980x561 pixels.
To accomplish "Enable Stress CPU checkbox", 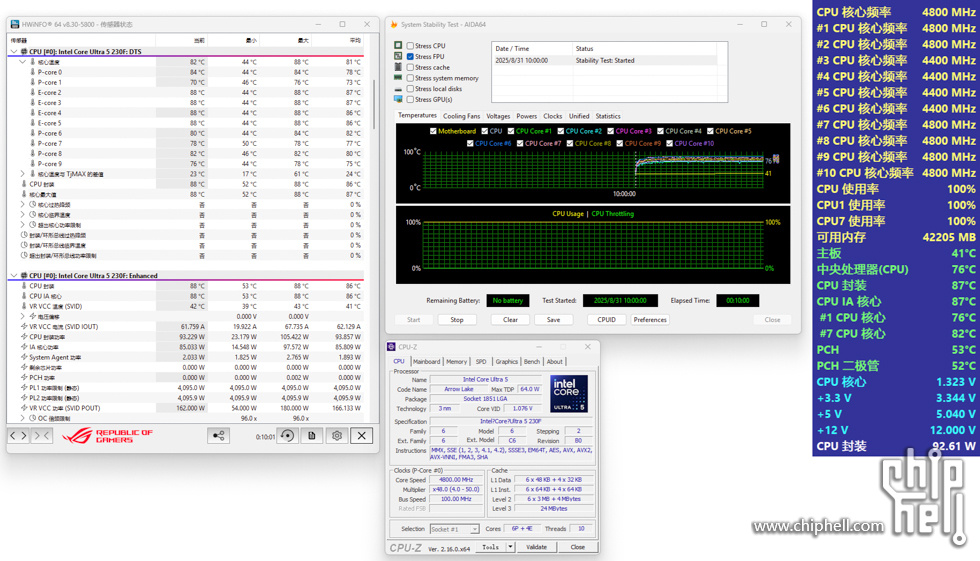I will pyautogui.click(x=410, y=46).
